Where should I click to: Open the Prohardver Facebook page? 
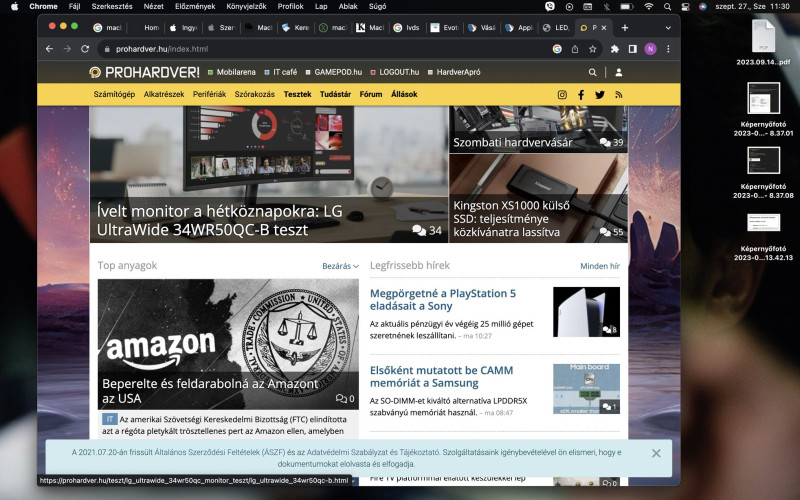click(x=581, y=94)
